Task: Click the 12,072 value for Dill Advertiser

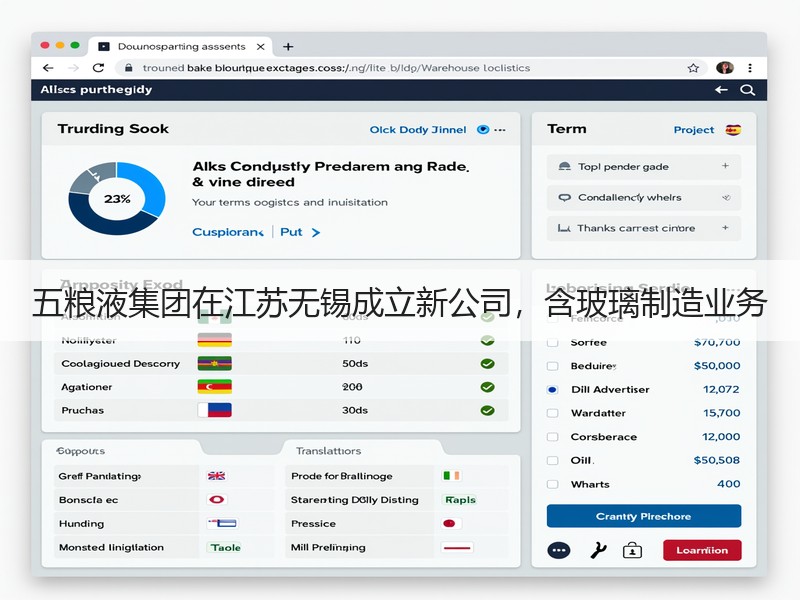Action: (721, 389)
